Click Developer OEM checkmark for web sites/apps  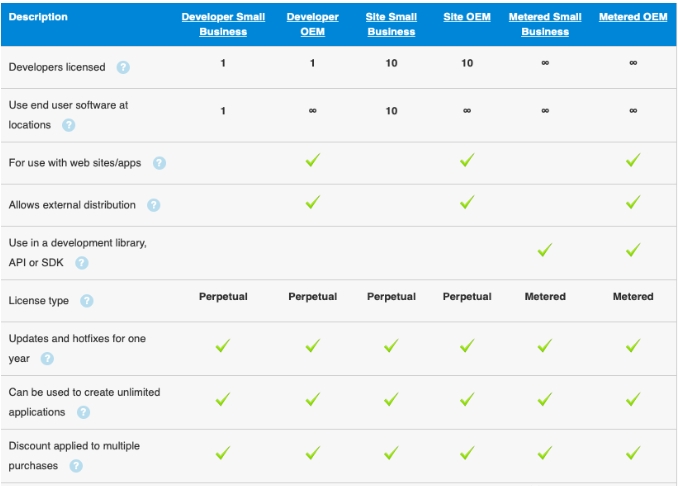pos(312,161)
